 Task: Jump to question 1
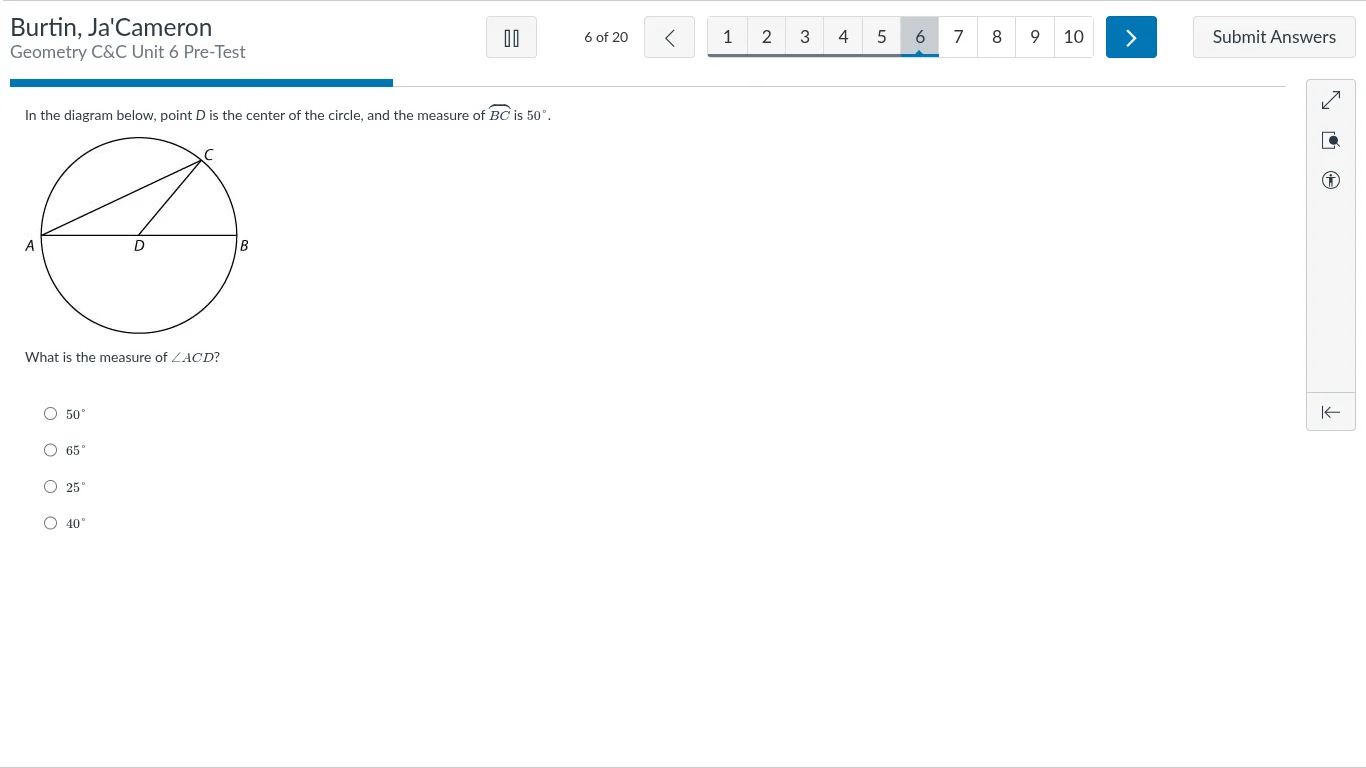coord(727,37)
